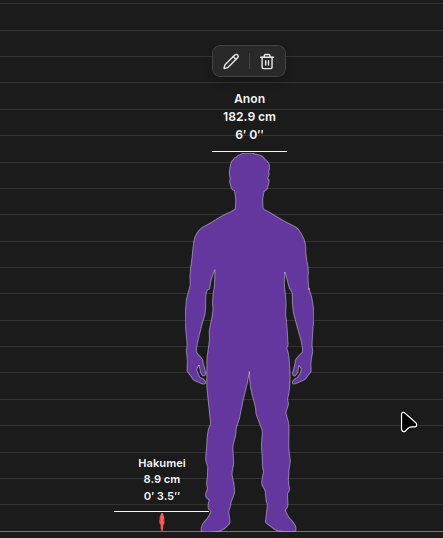Select the Anon name label
Image resolution: width=443 pixels, height=538 pixels.
[249, 99]
